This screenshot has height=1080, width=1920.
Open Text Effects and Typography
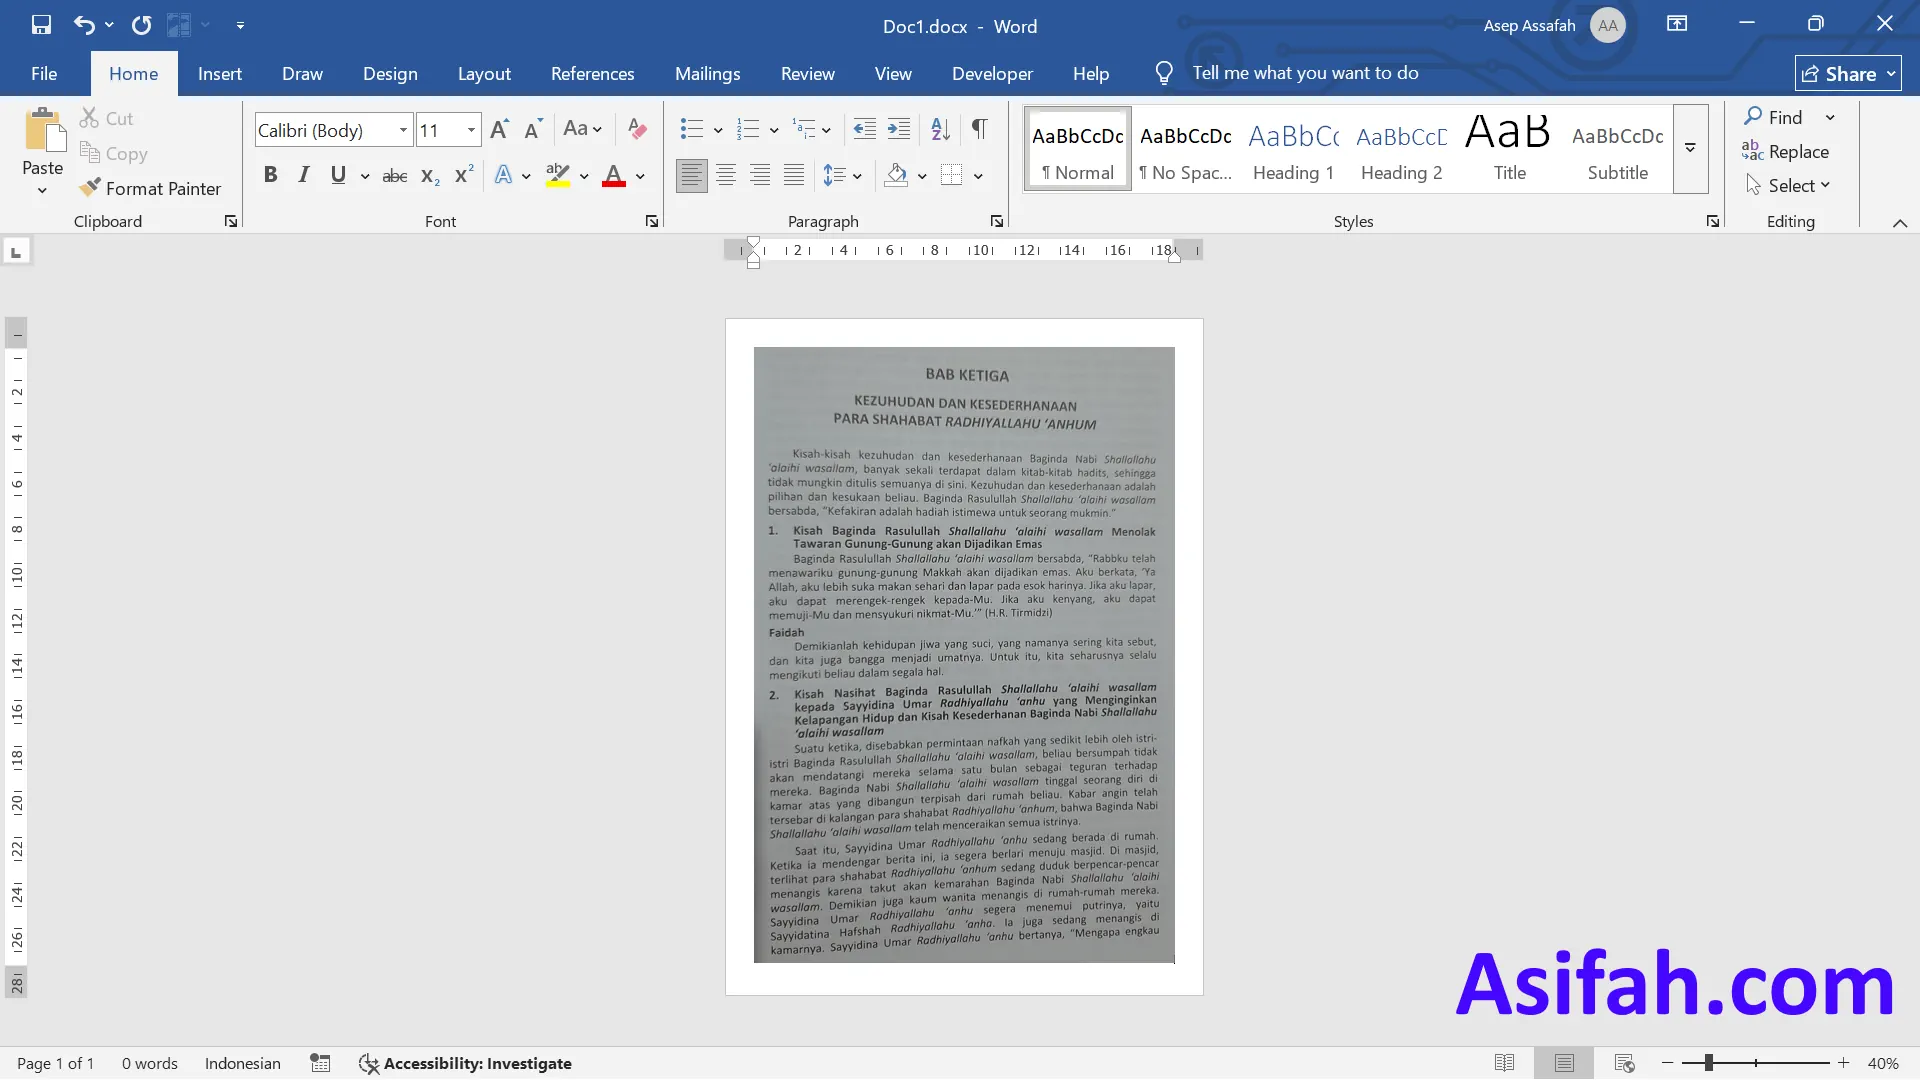click(503, 176)
